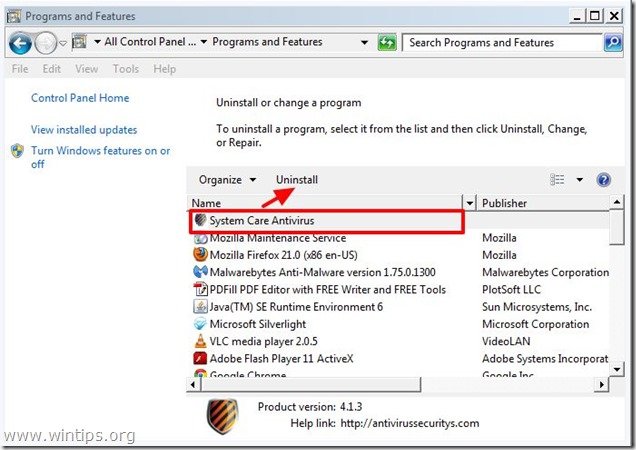Click the shield icon beside Windows features

[17, 151]
